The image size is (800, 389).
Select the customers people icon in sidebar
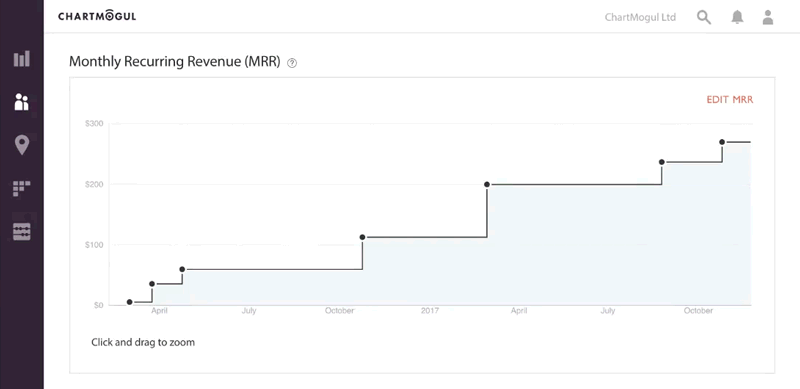click(x=21, y=102)
